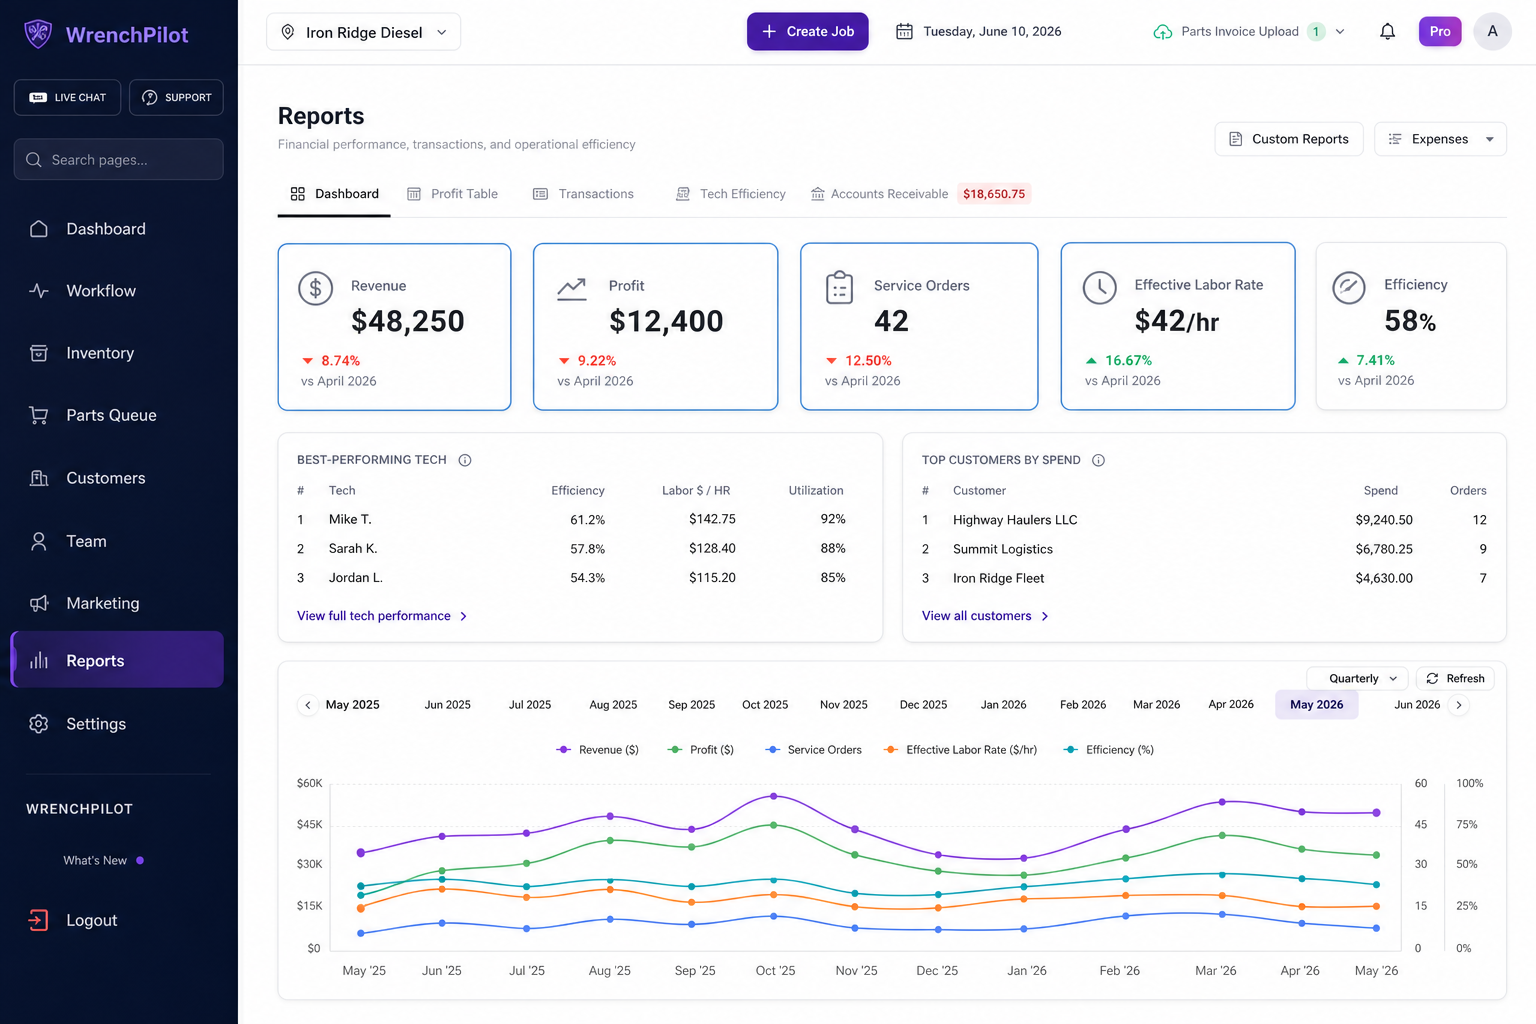Viewport: 1536px width, 1024px height.
Task: Click Highway Haulers LLC customer row
Action: coord(1204,520)
